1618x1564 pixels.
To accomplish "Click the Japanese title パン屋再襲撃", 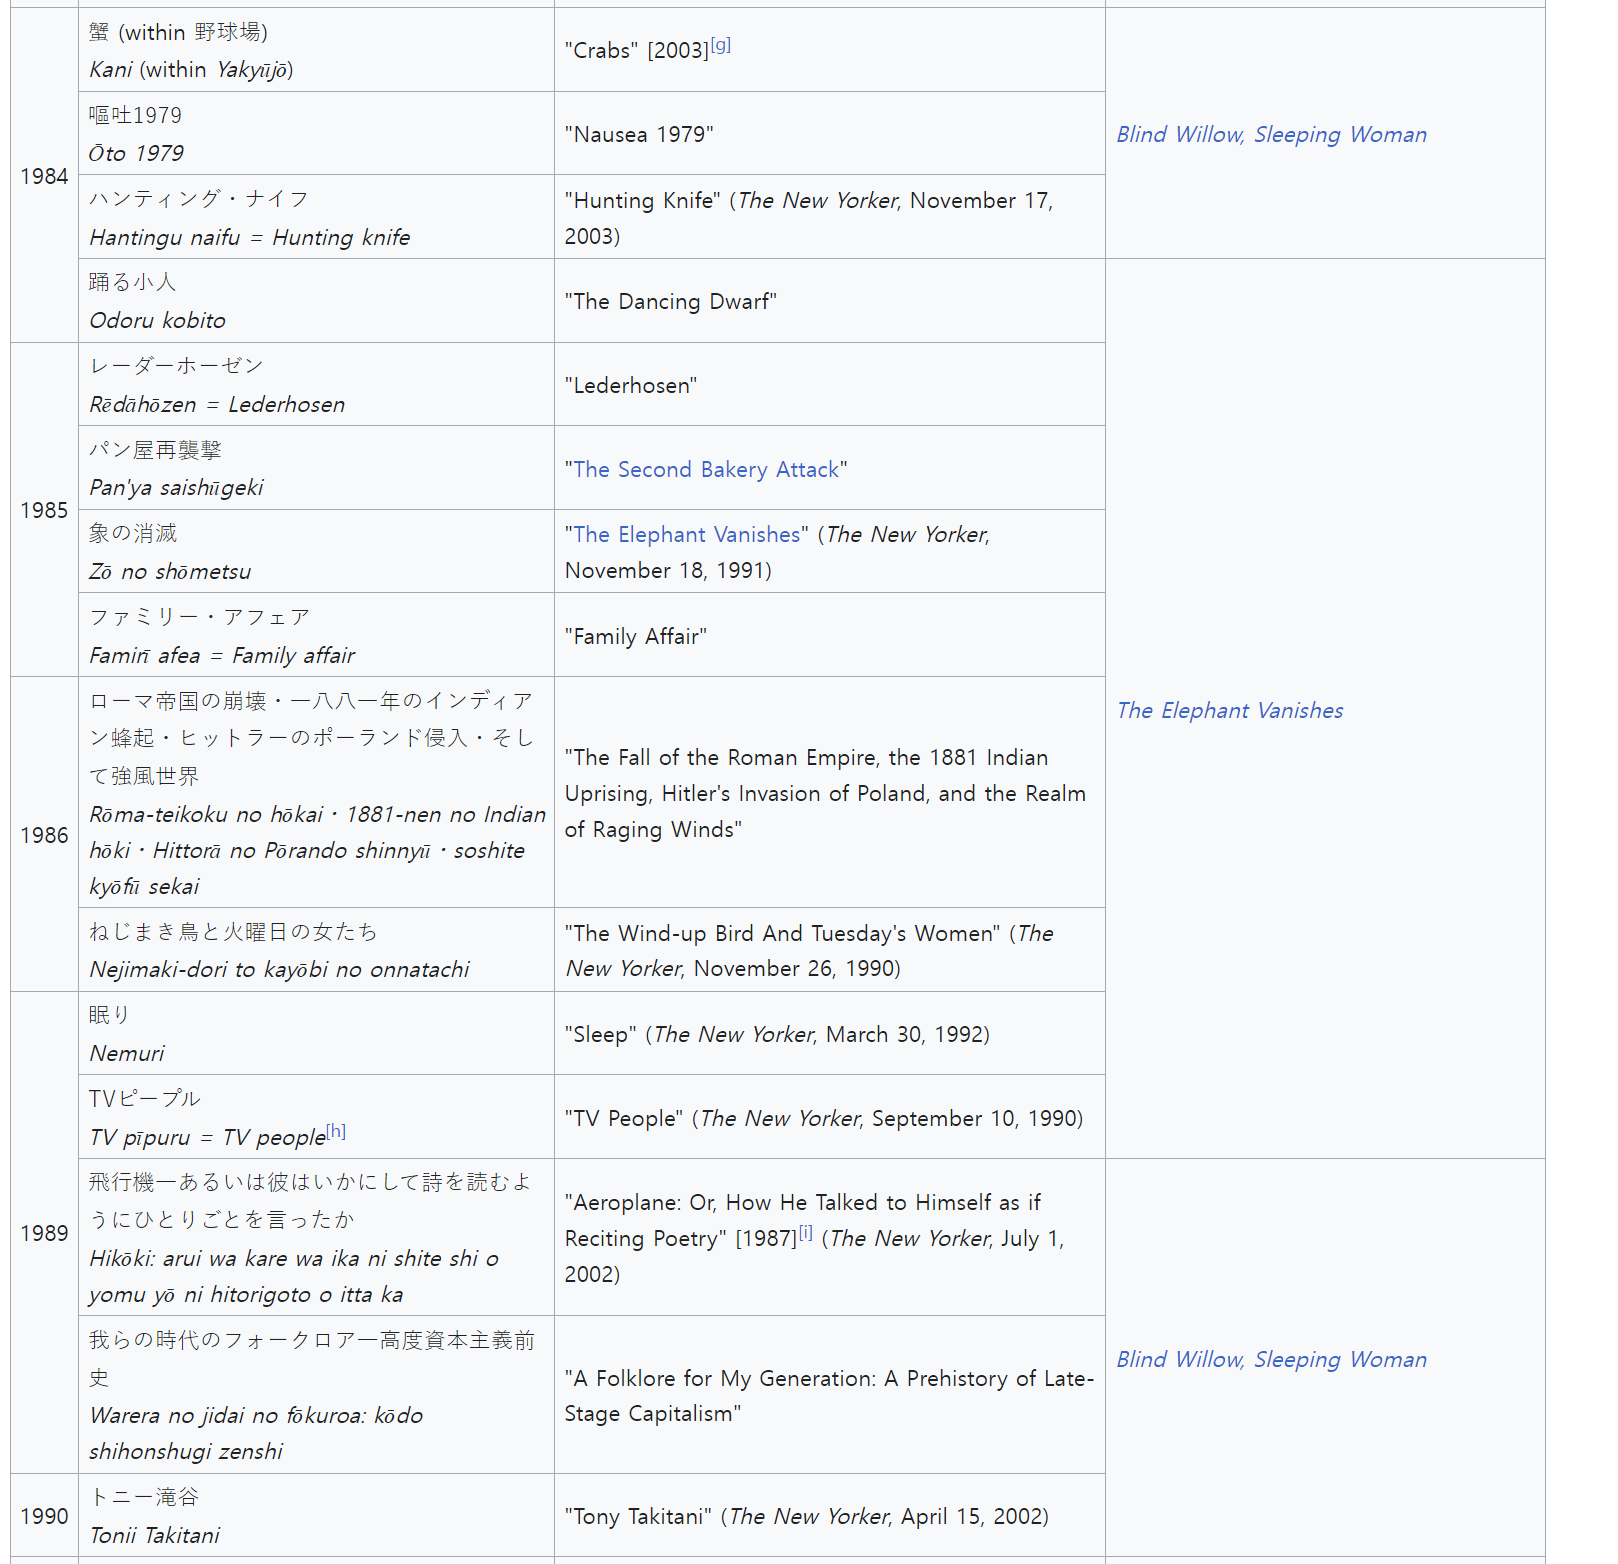I will click(155, 450).
